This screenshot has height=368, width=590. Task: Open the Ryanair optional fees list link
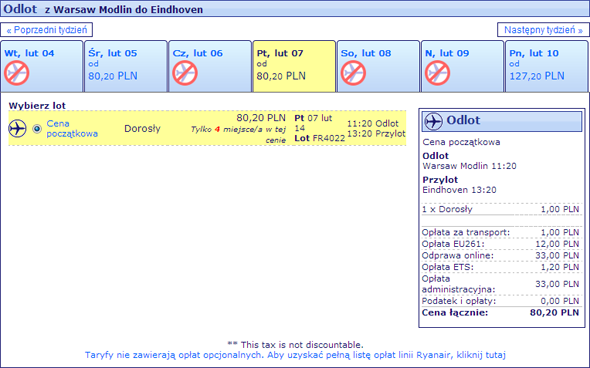tap(295, 355)
